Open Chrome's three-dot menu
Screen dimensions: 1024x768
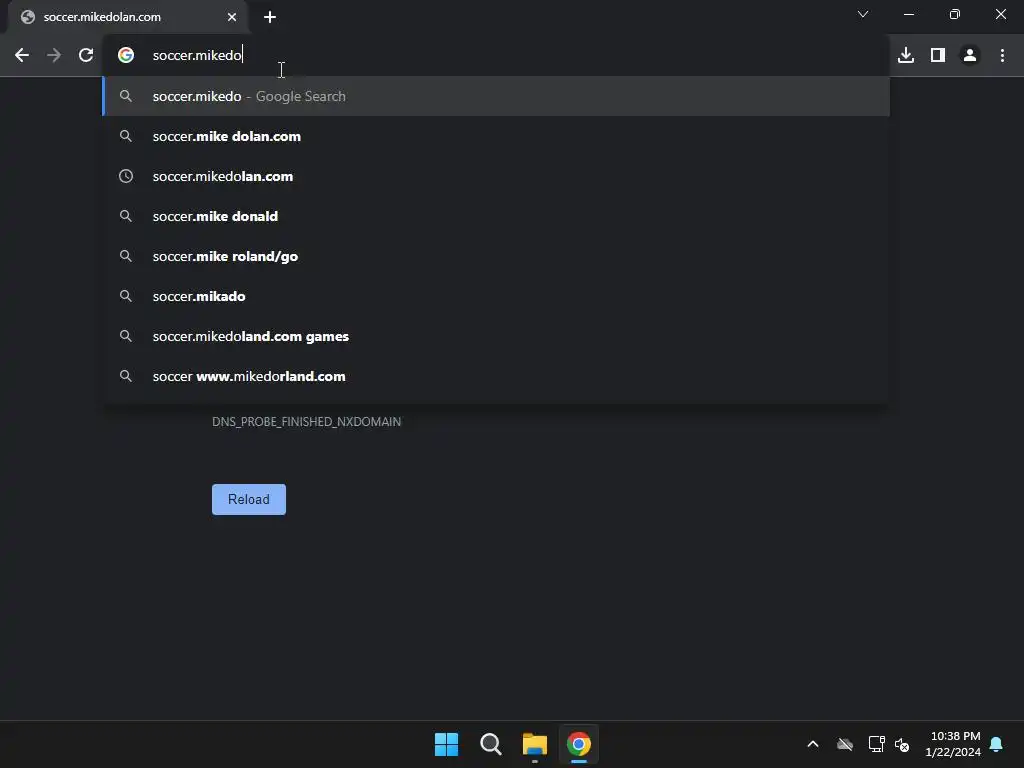(x=1002, y=56)
